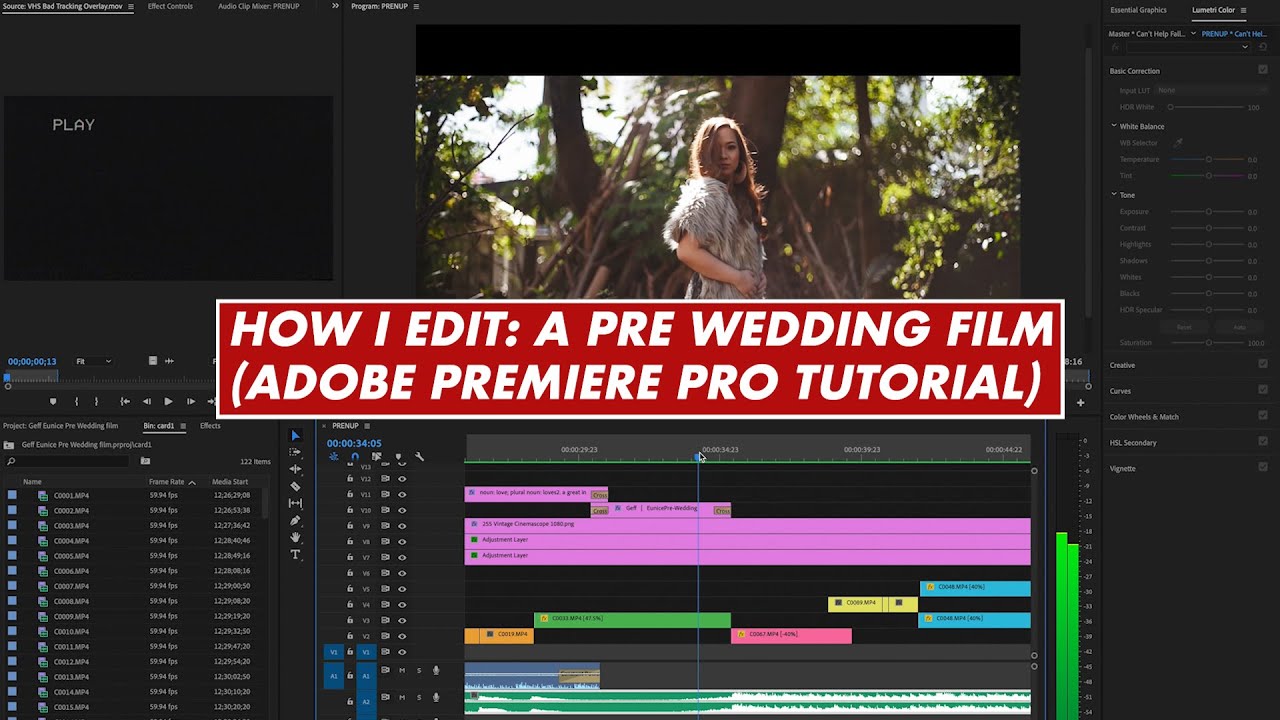1280x720 pixels.
Task: Click Mark In in Source monitor
Action: 76,401
